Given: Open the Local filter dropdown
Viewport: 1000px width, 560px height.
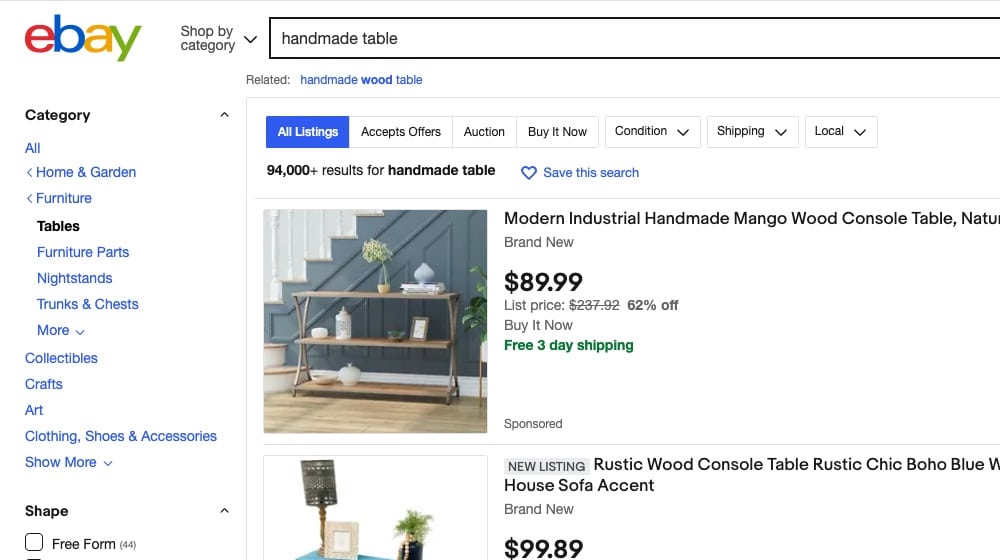Looking at the screenshot, I should (x=841, y=132).
